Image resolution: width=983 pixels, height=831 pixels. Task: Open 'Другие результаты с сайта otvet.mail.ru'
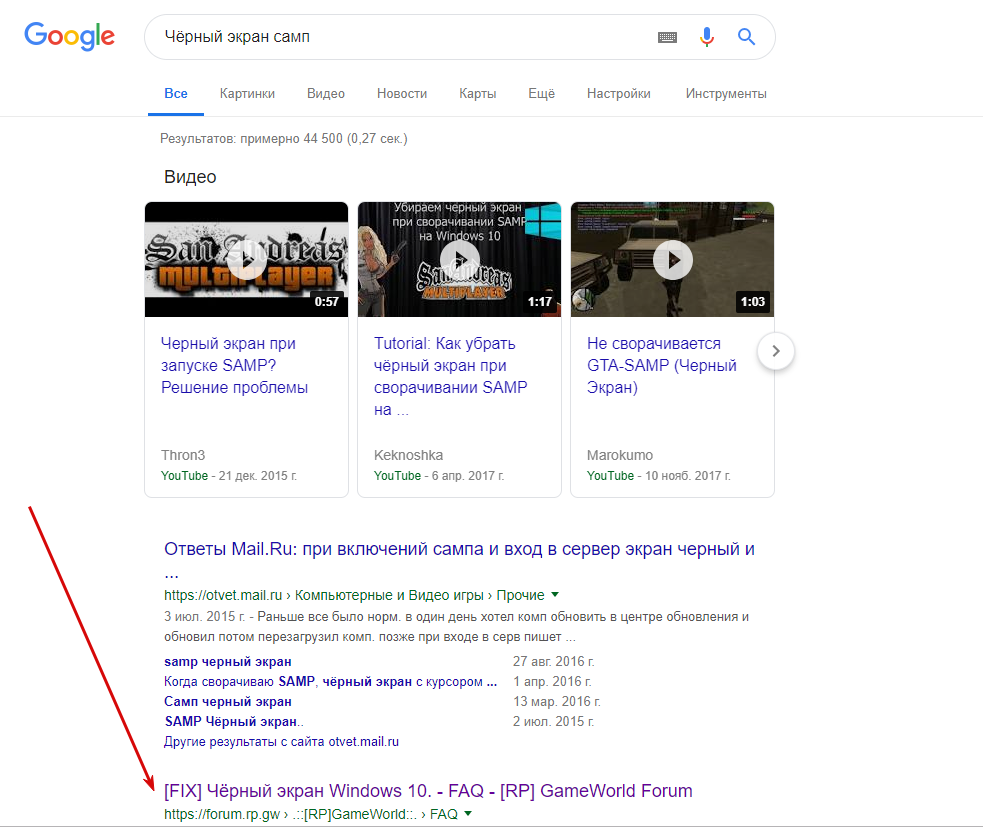click(281, 741)
